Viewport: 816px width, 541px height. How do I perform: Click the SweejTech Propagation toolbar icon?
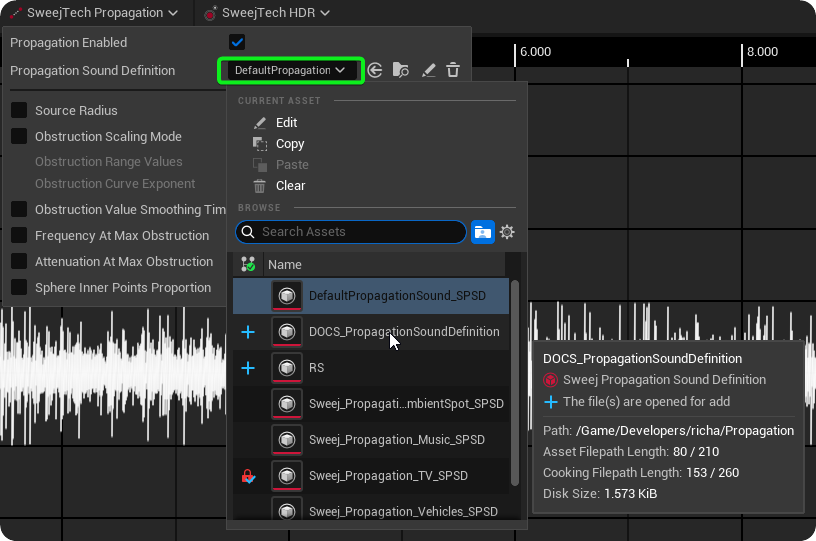pyautogui.click(x=16, y=14)
